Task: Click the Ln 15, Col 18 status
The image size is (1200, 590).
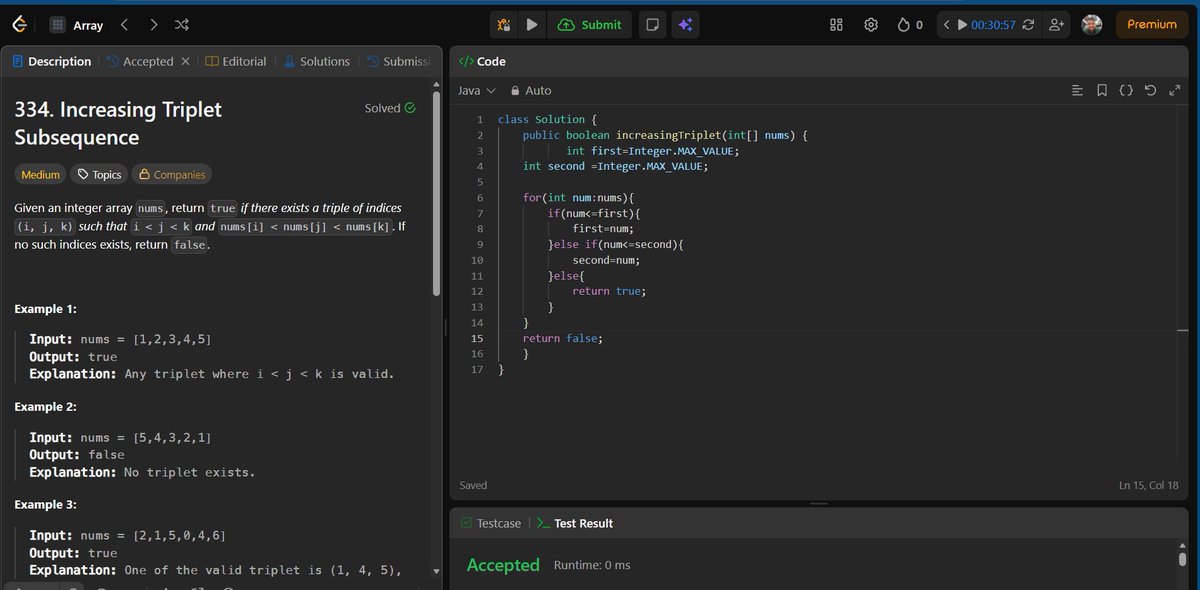Action: [x=1148, y=485]
